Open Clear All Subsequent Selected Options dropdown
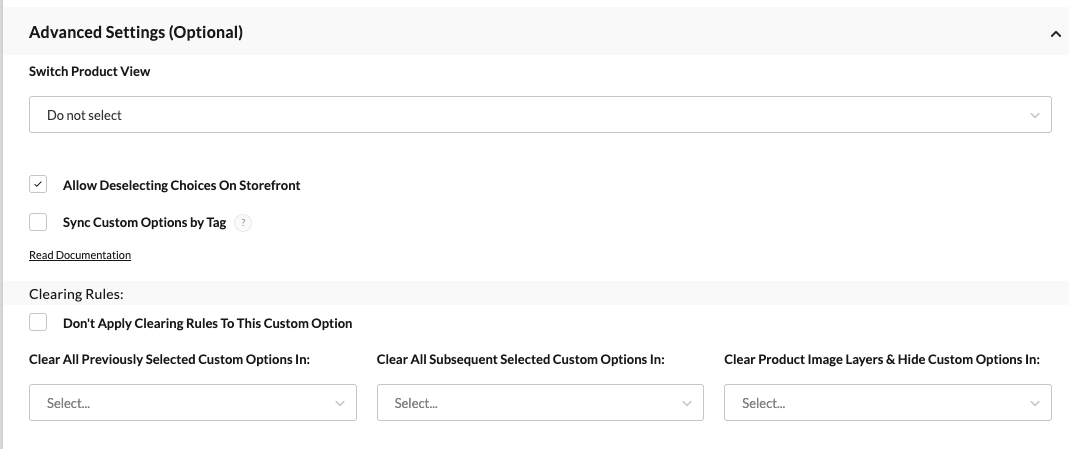Image resolution: width=1069 pixels, height=449 pixels. click(x=540, y=403)
